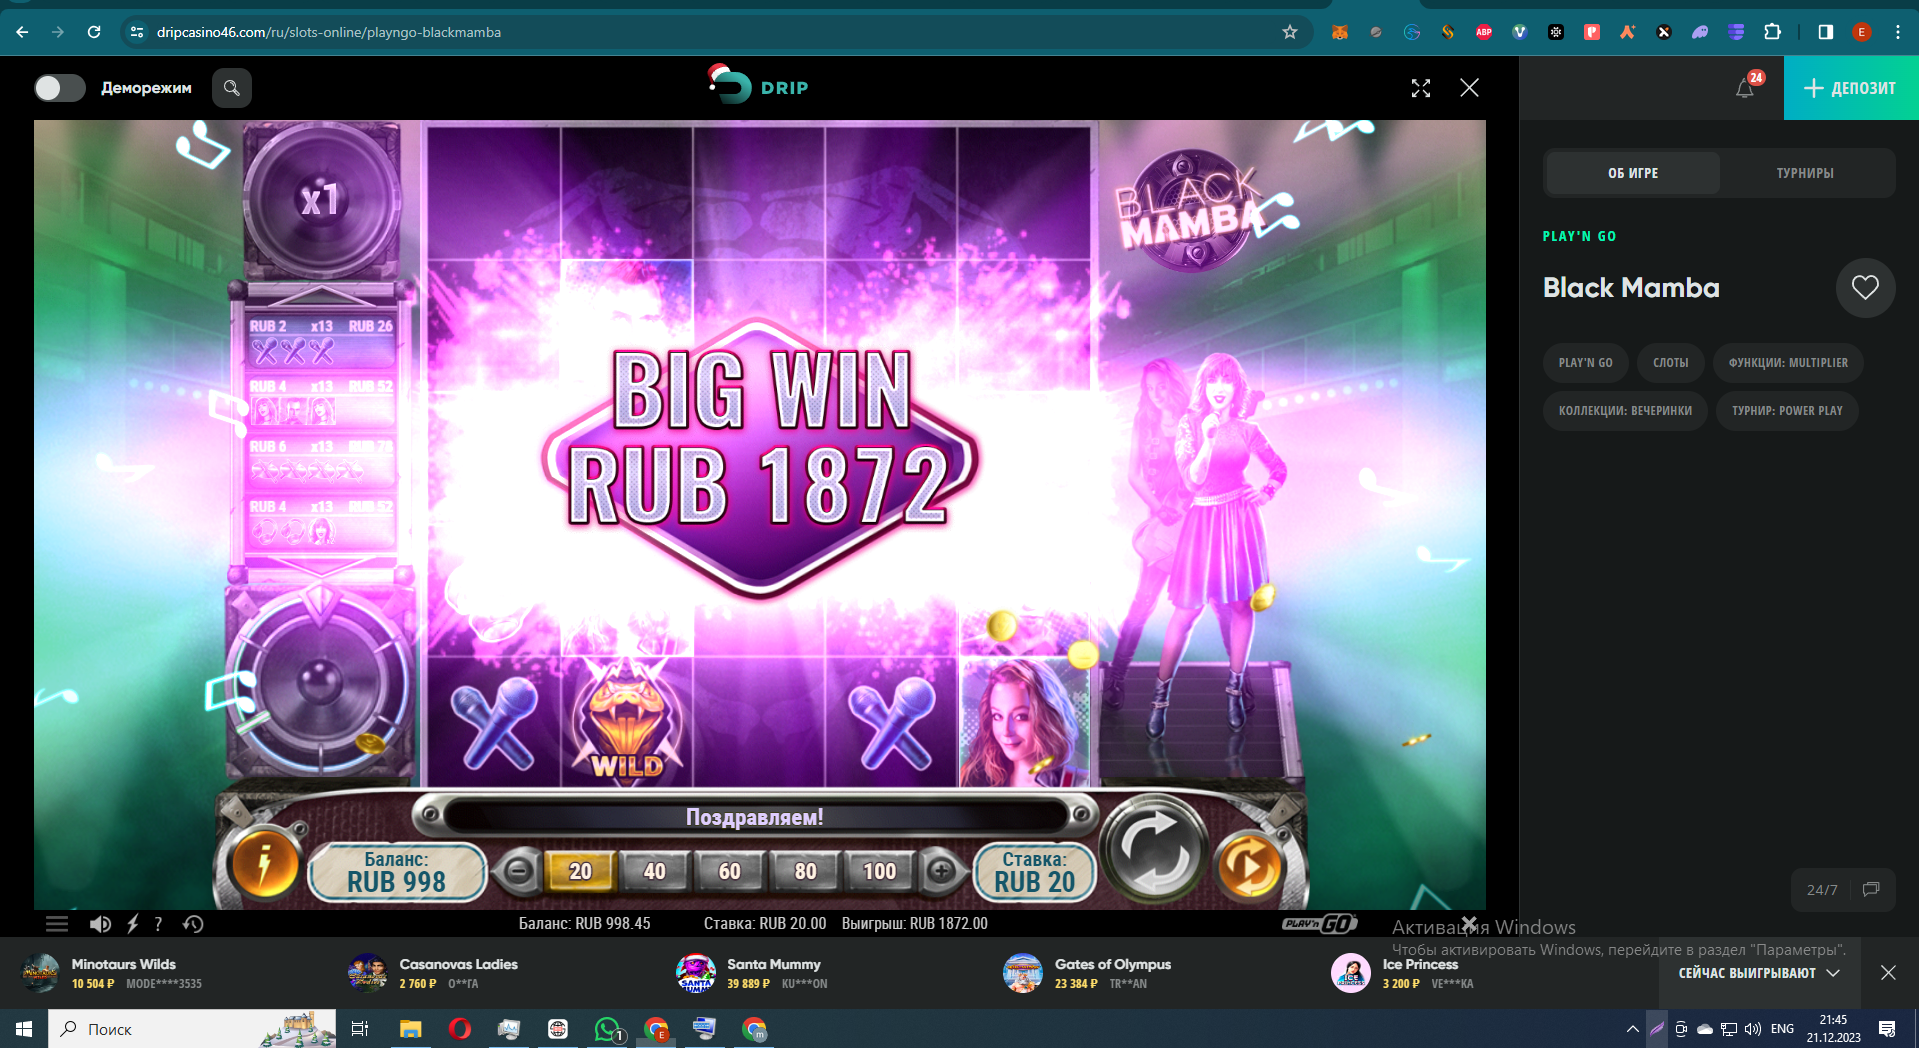This screenshot has height=1048, width=1919.
Task: Decrease bet with the minus button
Action: click(x=518, y=871)
